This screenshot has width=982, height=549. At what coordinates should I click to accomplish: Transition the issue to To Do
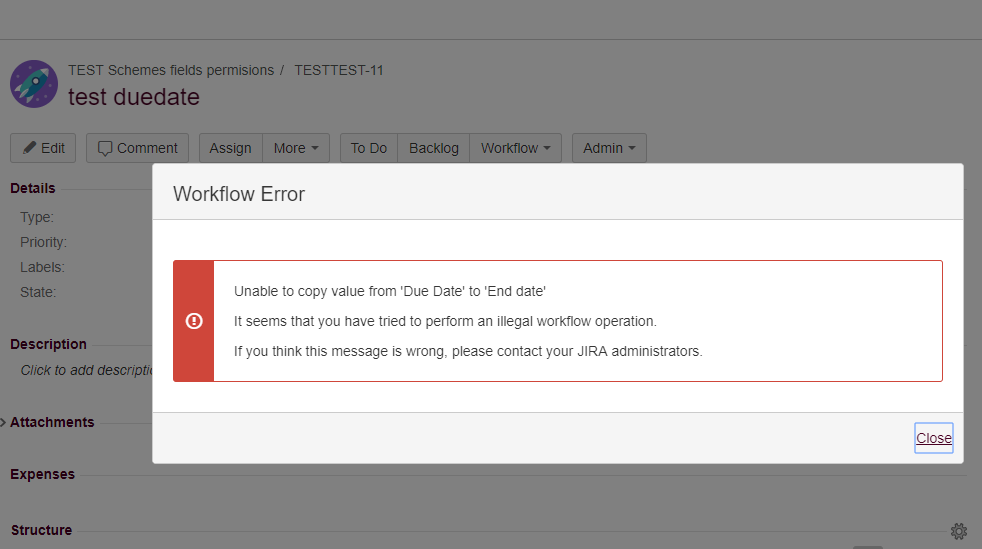point(369,148)
